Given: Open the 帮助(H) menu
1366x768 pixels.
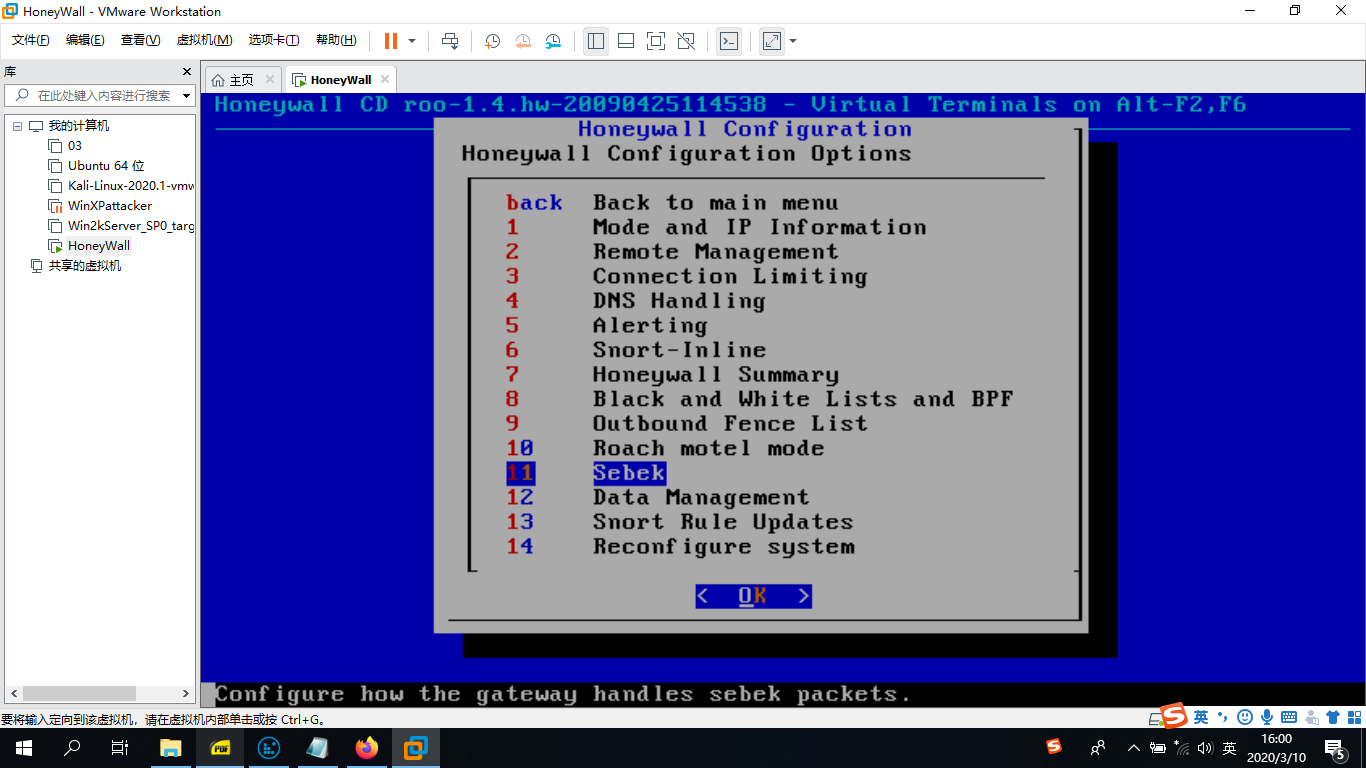Looking at the screenshot, I should 336,40.
